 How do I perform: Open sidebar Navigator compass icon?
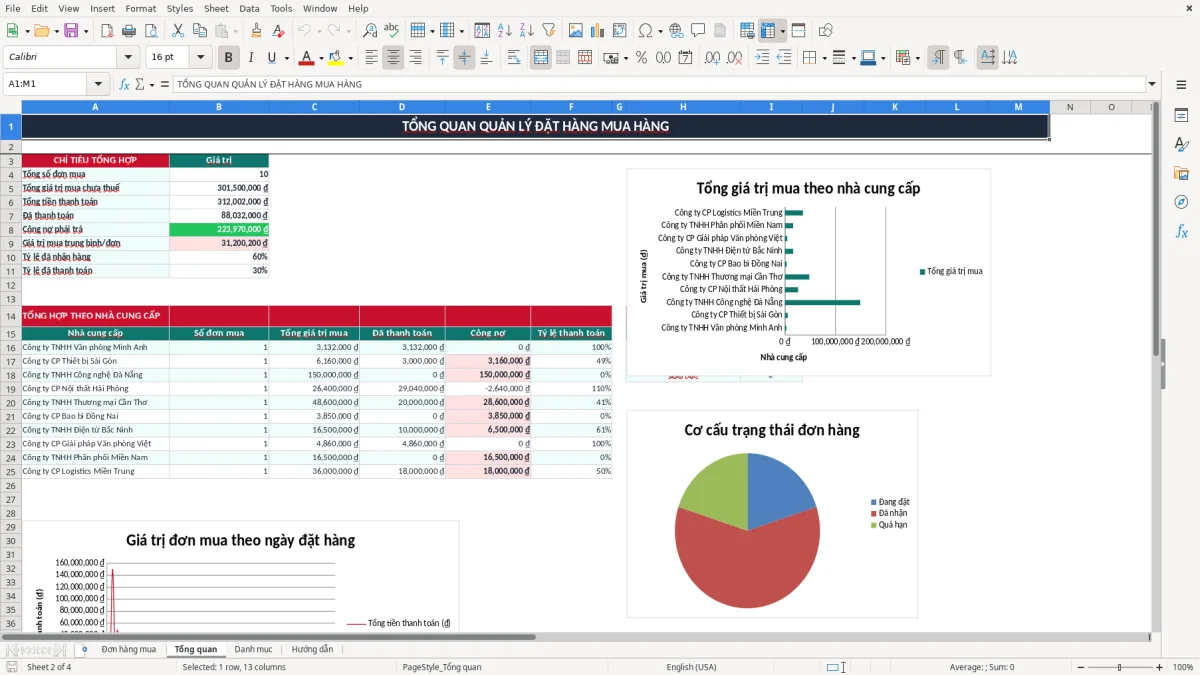1181,202
